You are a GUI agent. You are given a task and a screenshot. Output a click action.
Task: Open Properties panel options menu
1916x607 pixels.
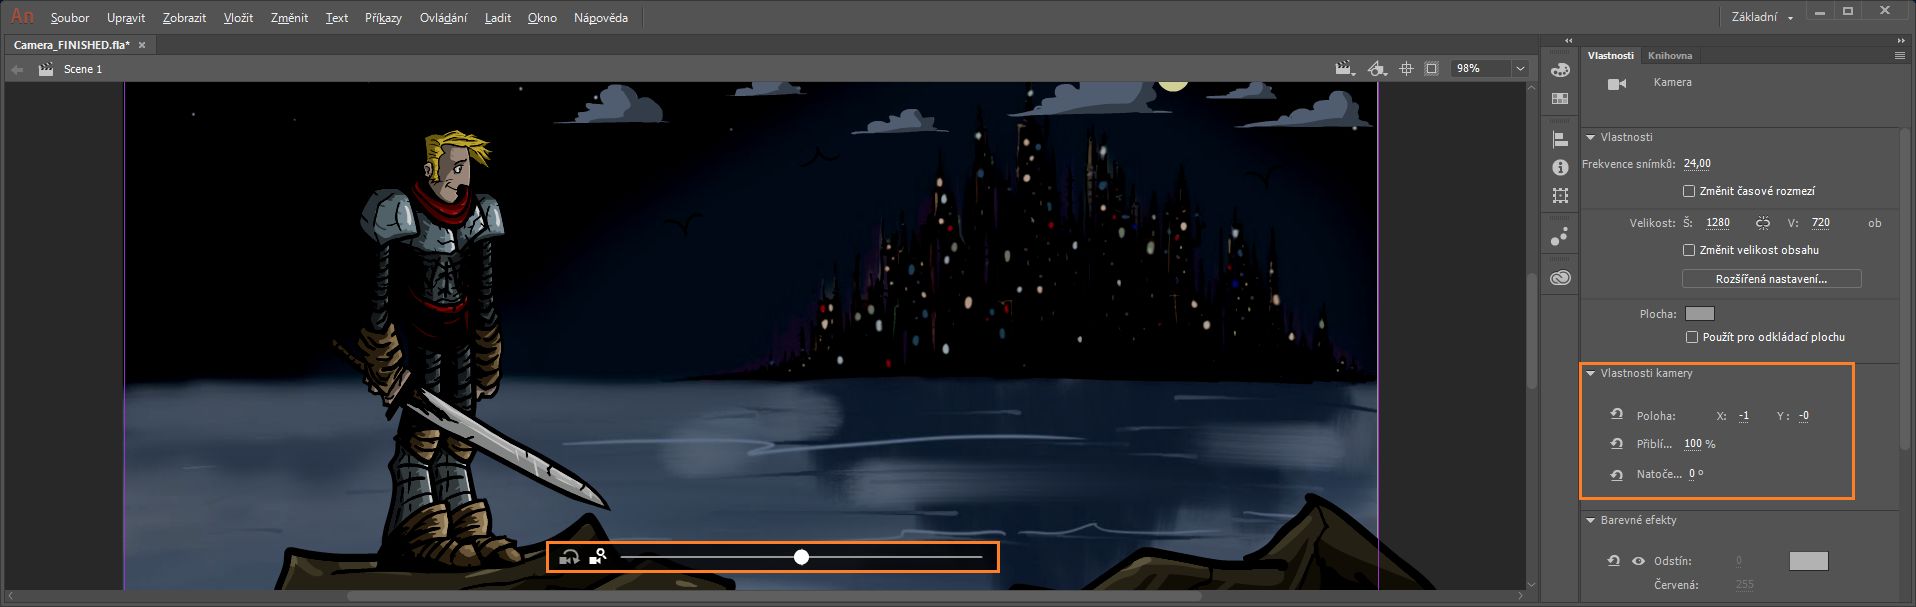point(1899,56)
